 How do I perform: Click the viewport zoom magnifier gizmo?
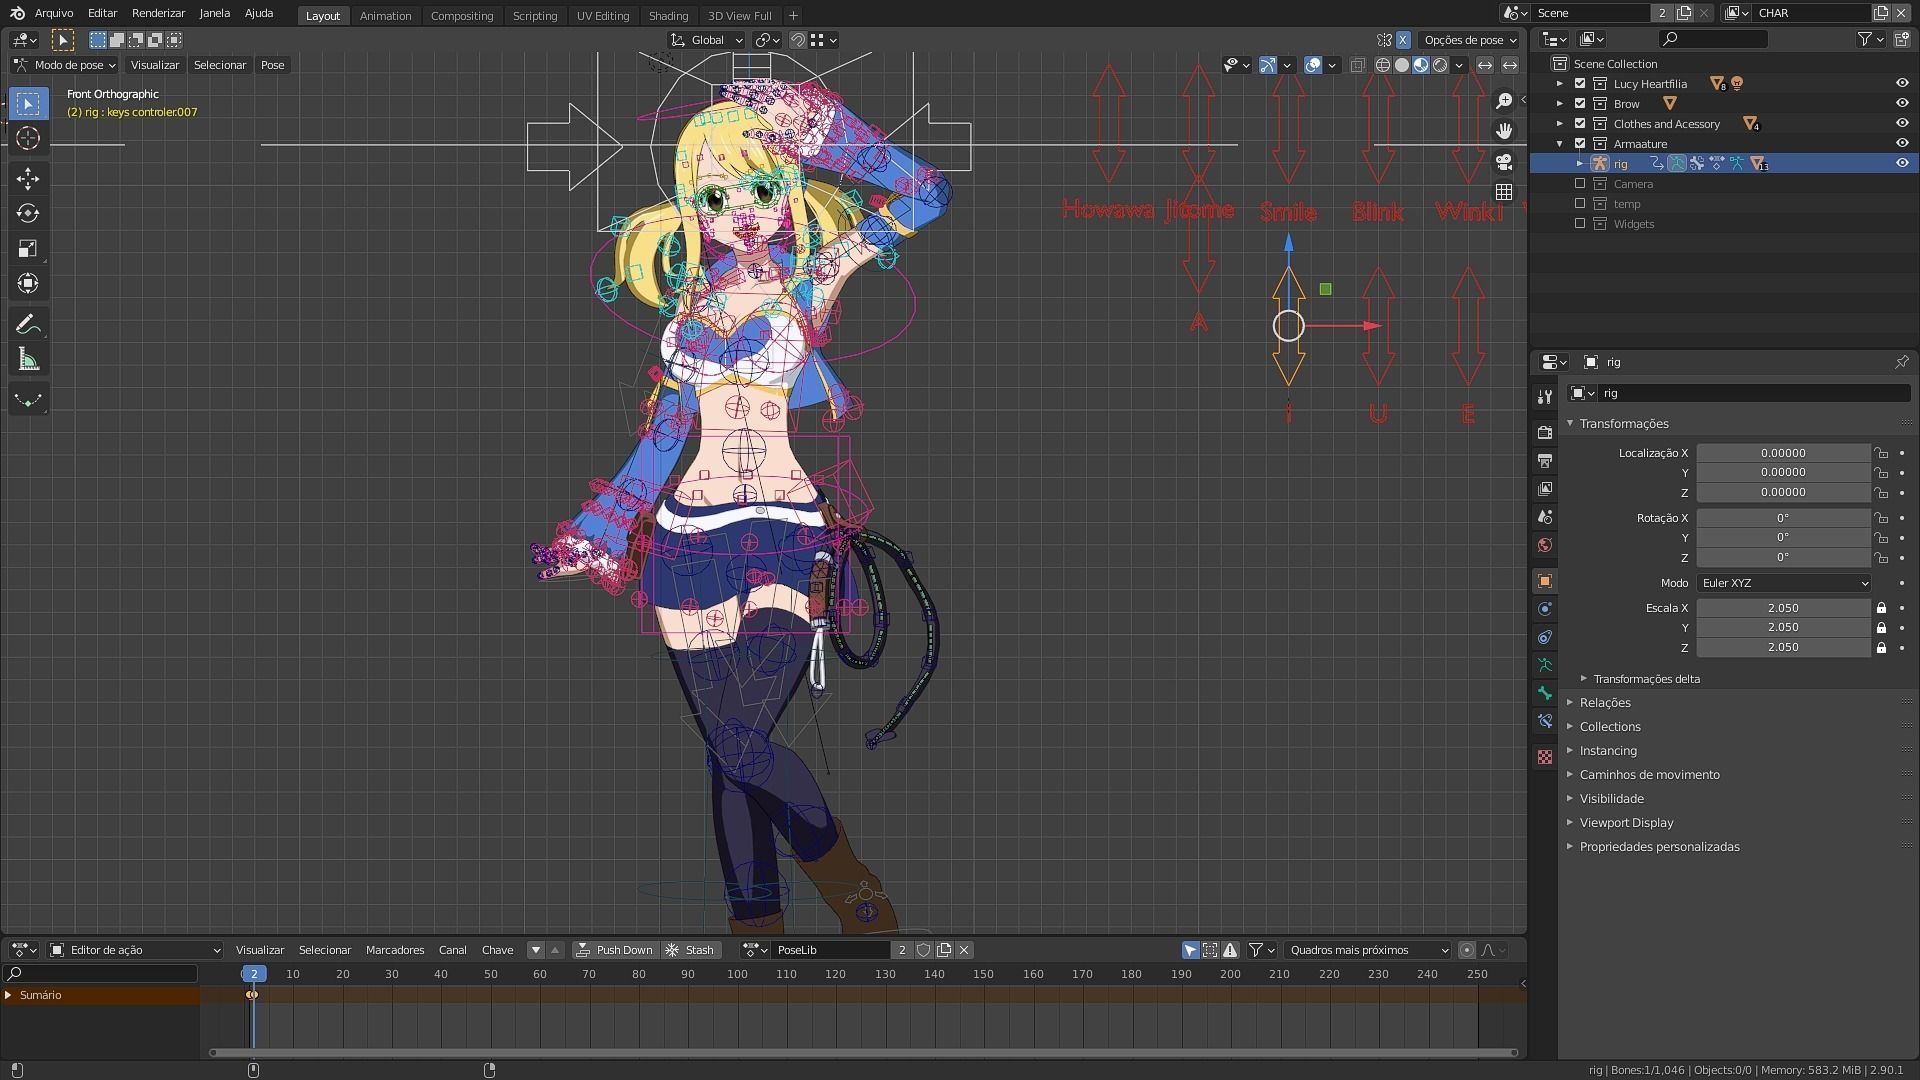(x=1504, y=101)
